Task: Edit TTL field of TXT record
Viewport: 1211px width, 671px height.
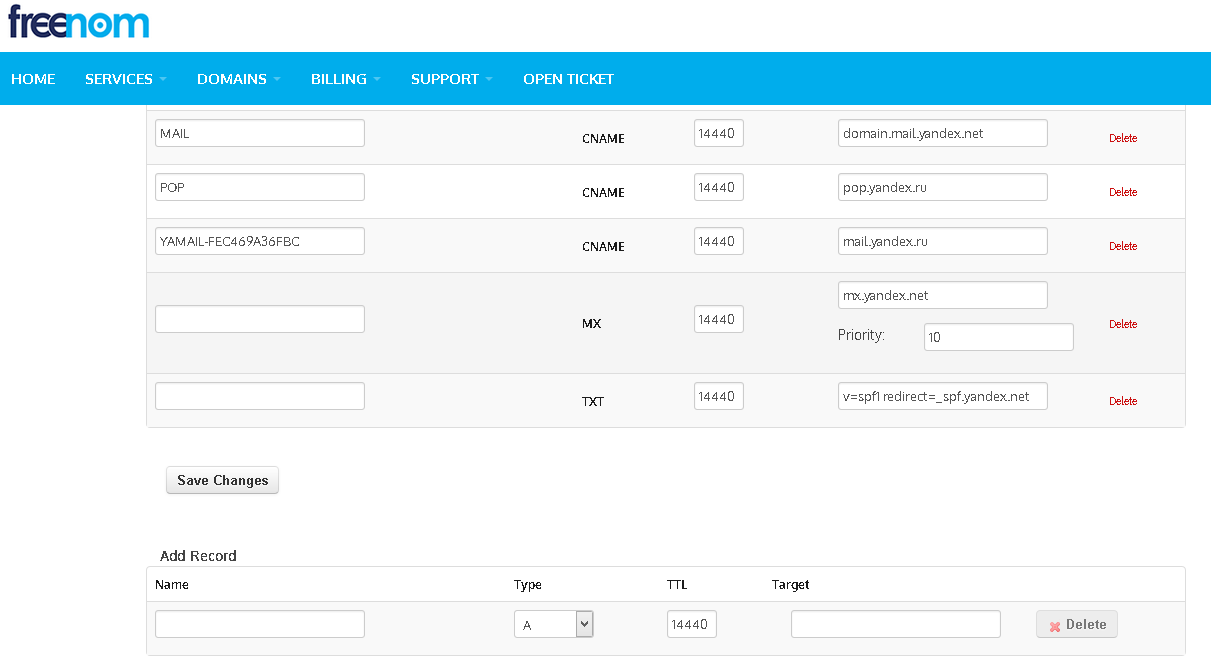Action: click(x=719, y=396)
